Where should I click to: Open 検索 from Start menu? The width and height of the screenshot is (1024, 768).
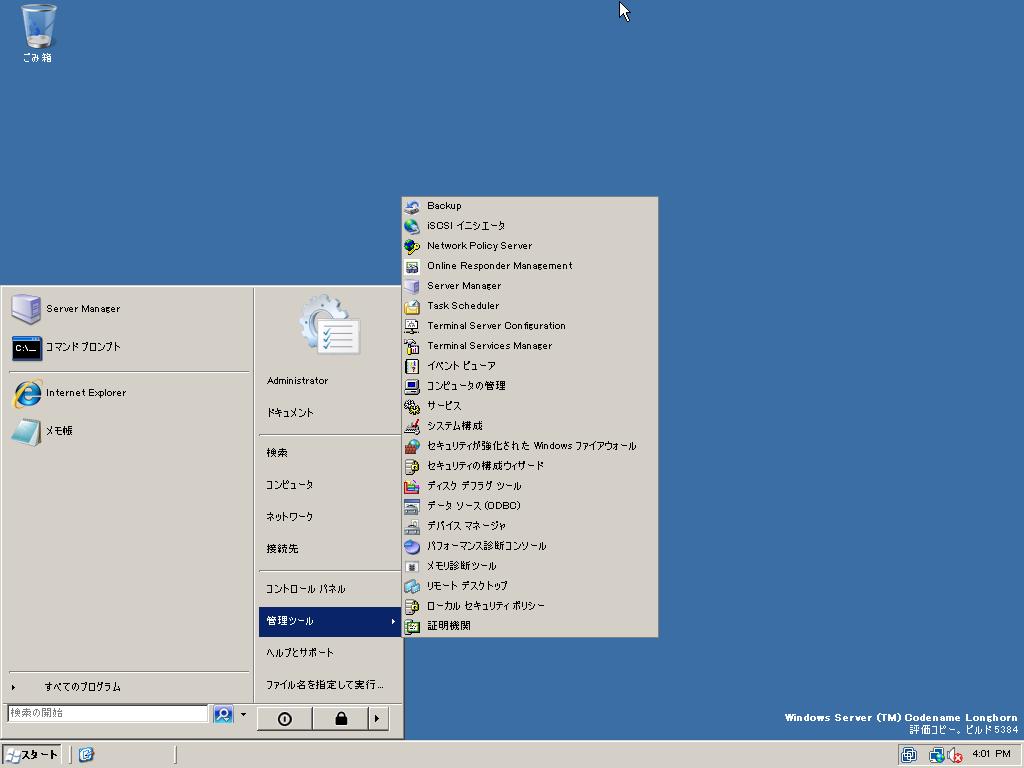click(x=330, y=453)
